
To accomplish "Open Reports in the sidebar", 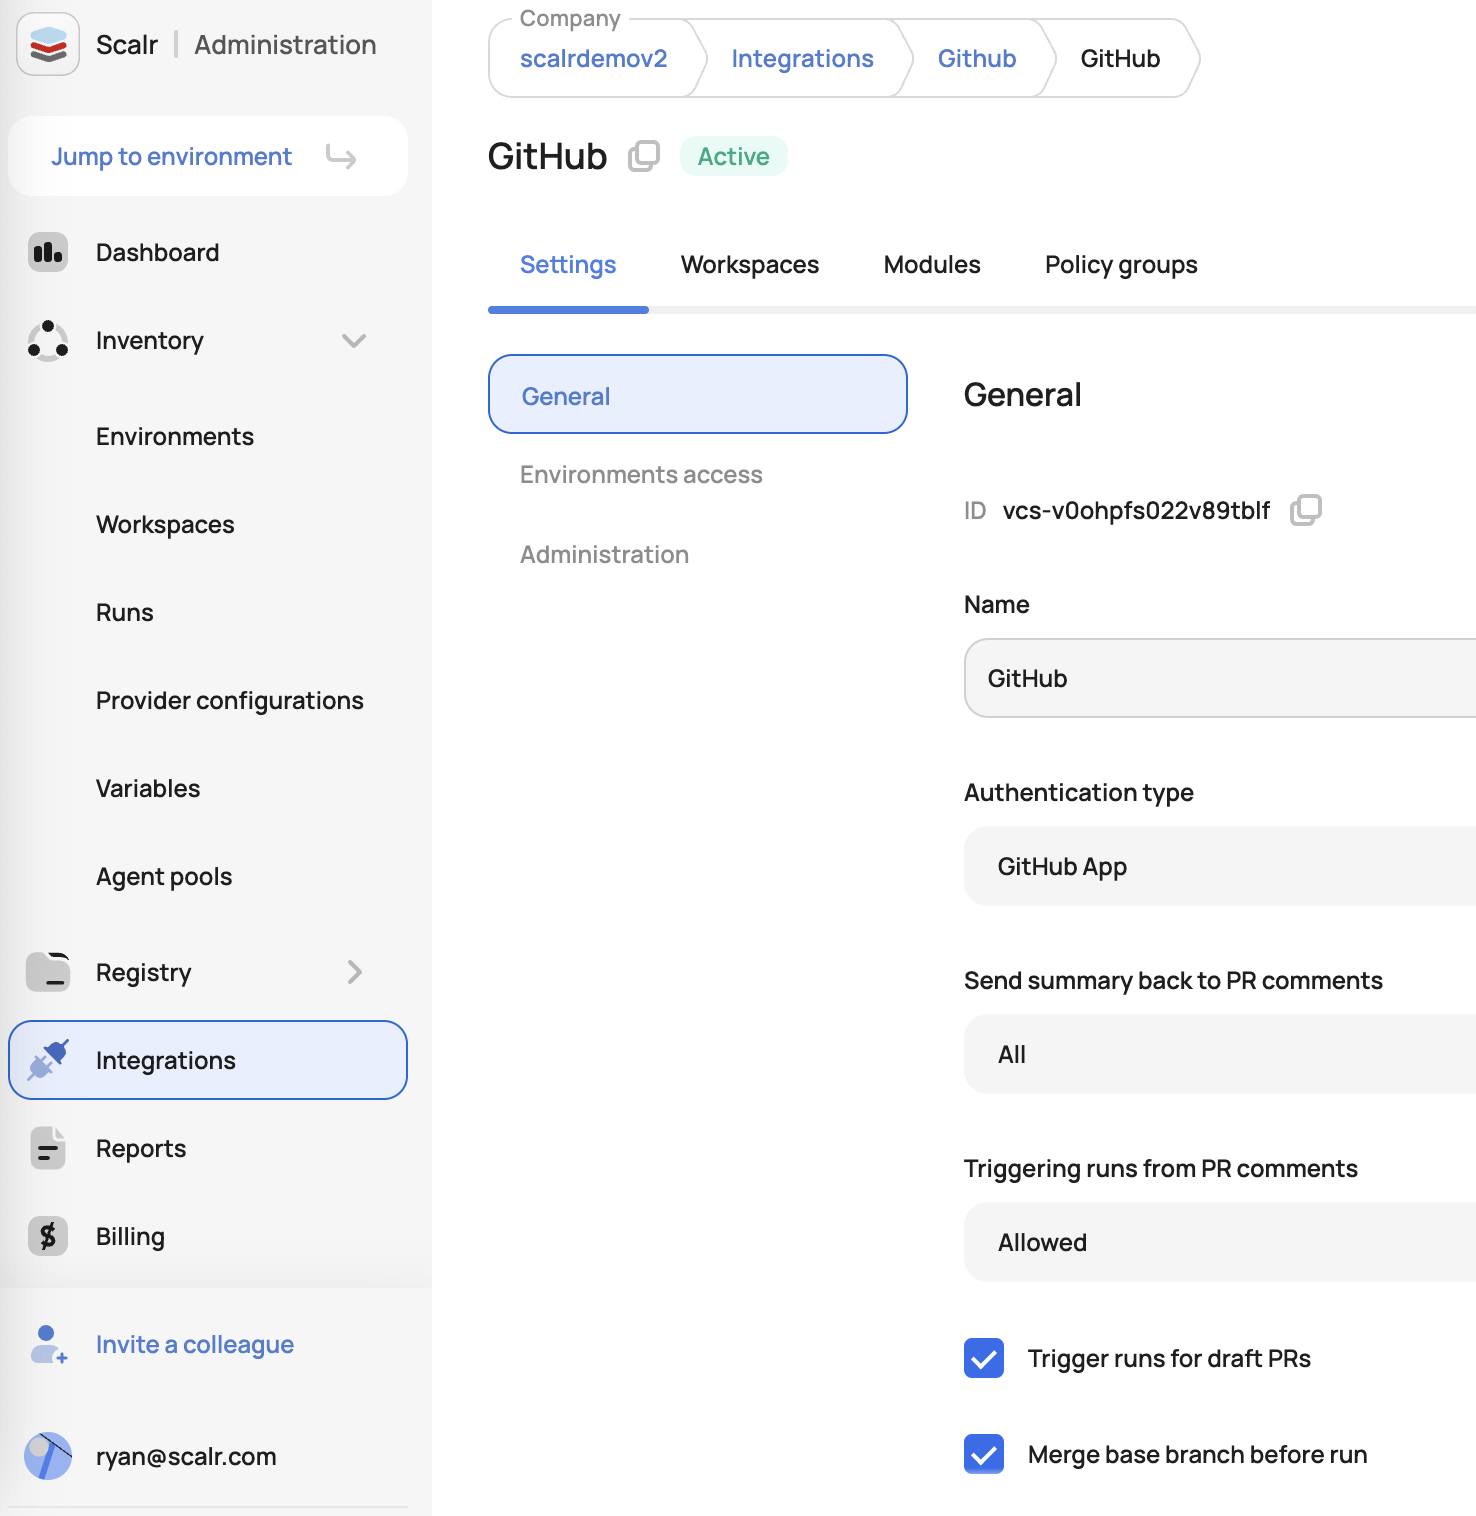I will [141, 1149].
